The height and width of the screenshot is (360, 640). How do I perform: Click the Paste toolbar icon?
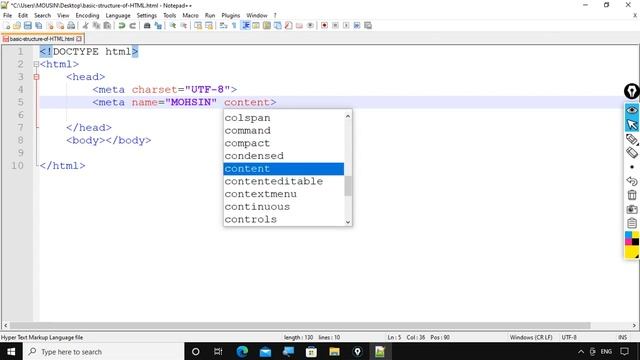coord(107,25)
